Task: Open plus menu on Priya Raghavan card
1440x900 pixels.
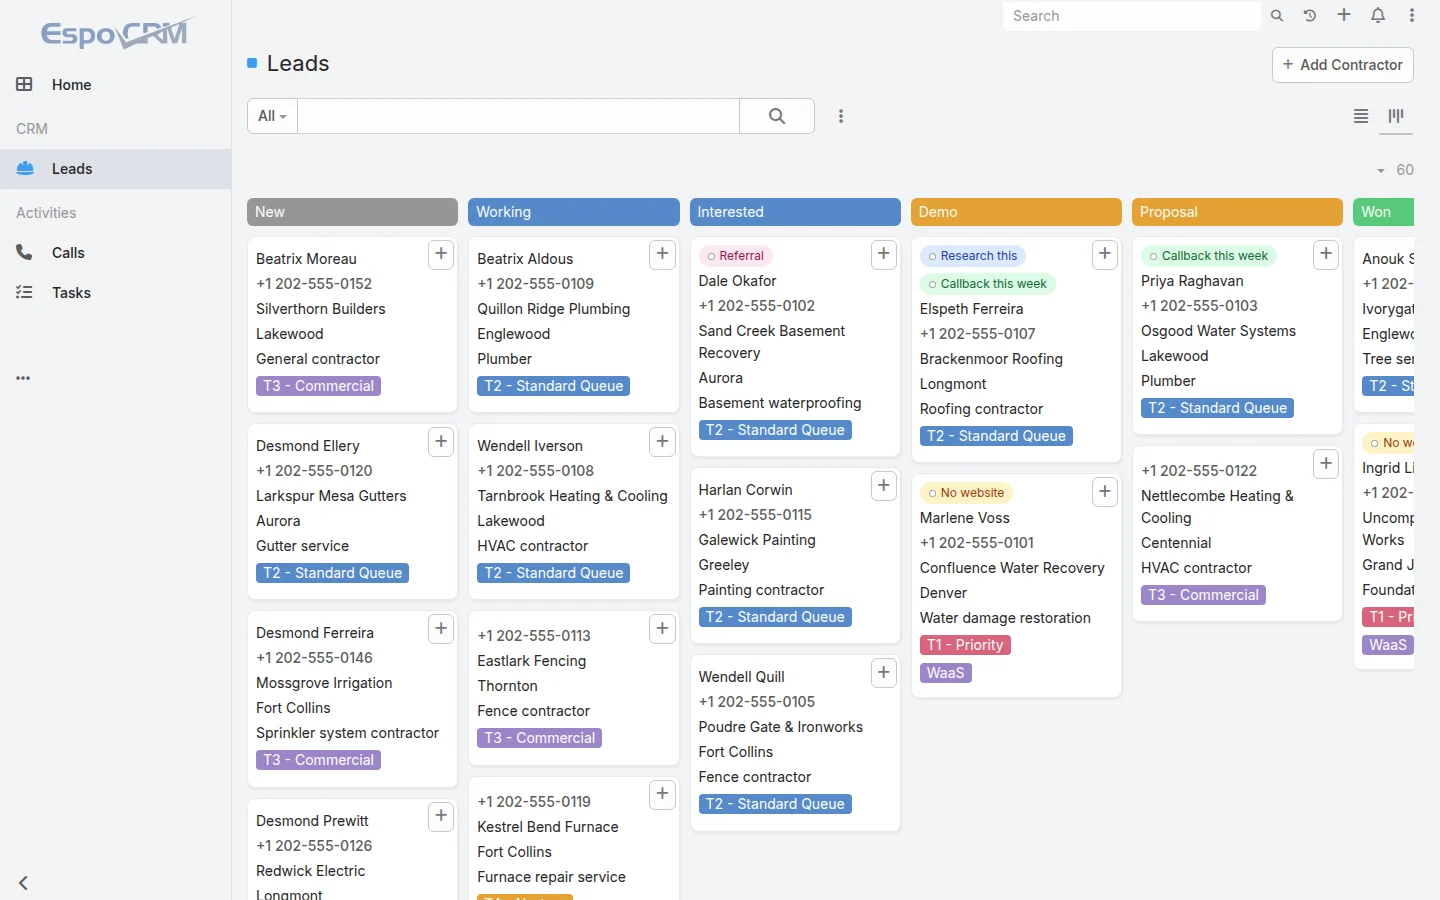Action: (x=1326, y=254)
